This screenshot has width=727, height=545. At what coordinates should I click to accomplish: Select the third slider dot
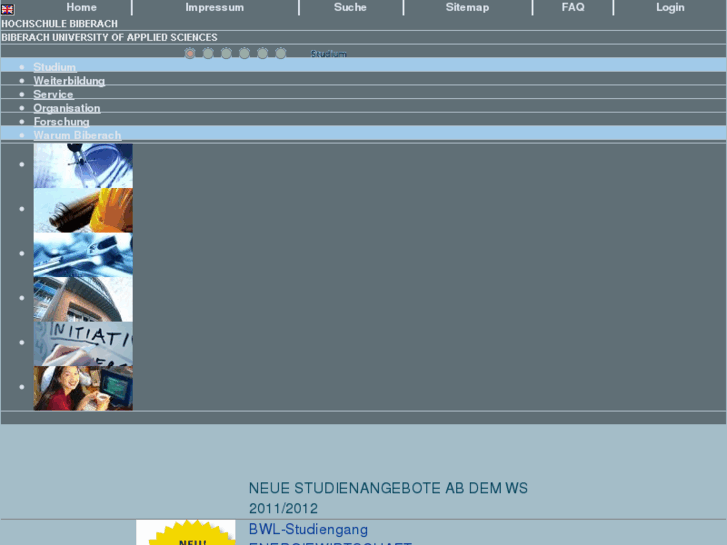(226, 53)
